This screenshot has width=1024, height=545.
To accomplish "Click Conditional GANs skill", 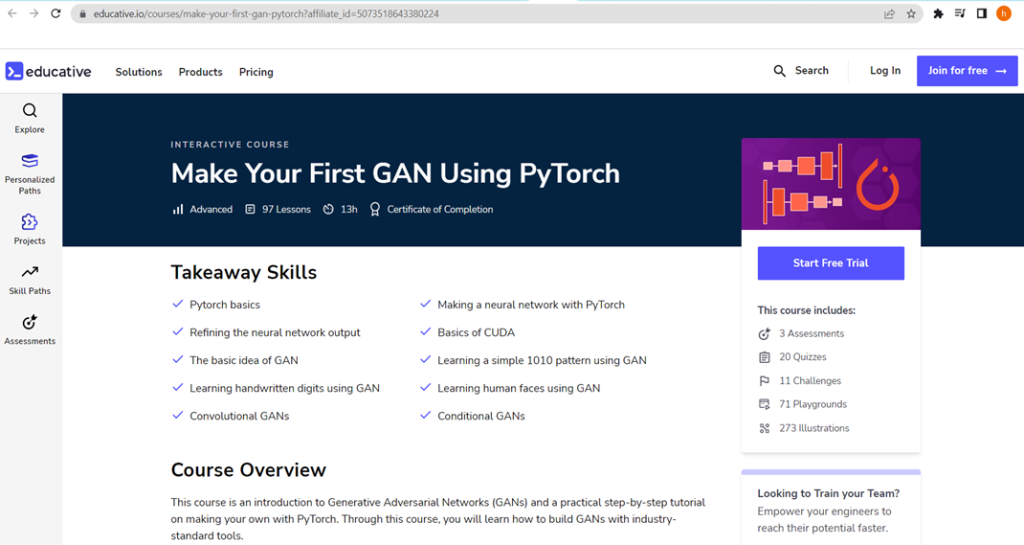I will click(481, 416).
